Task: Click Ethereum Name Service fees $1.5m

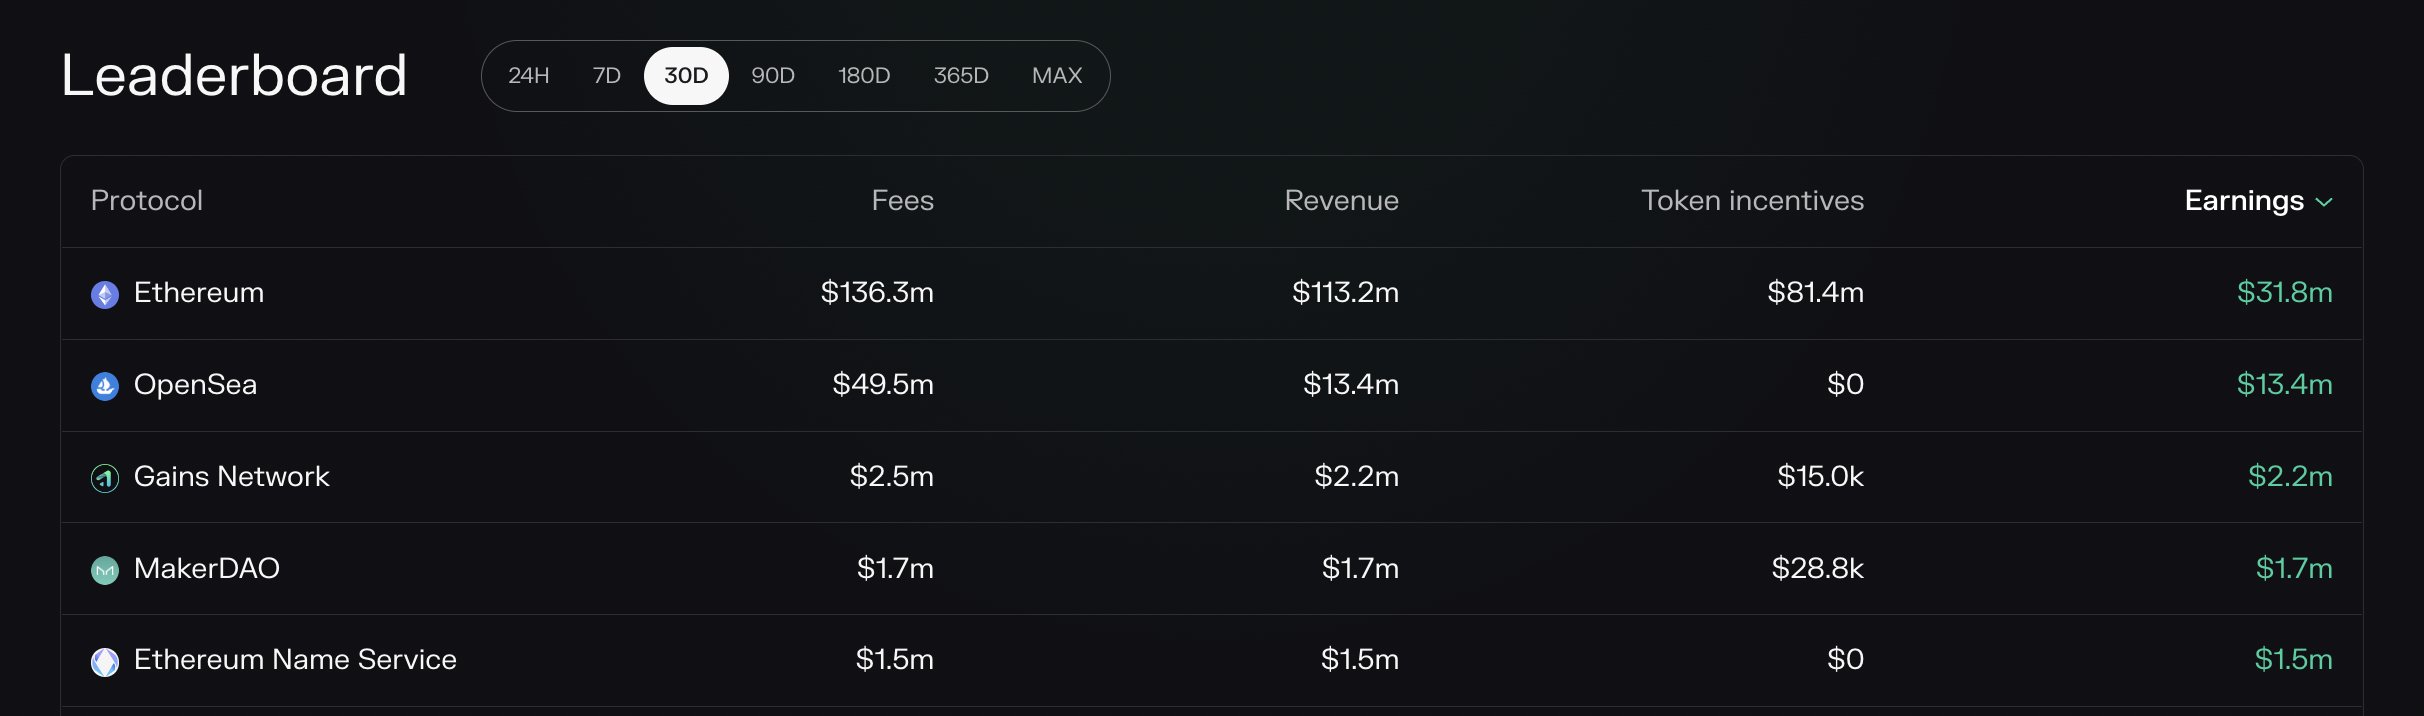Action: [x=894, y=660]
